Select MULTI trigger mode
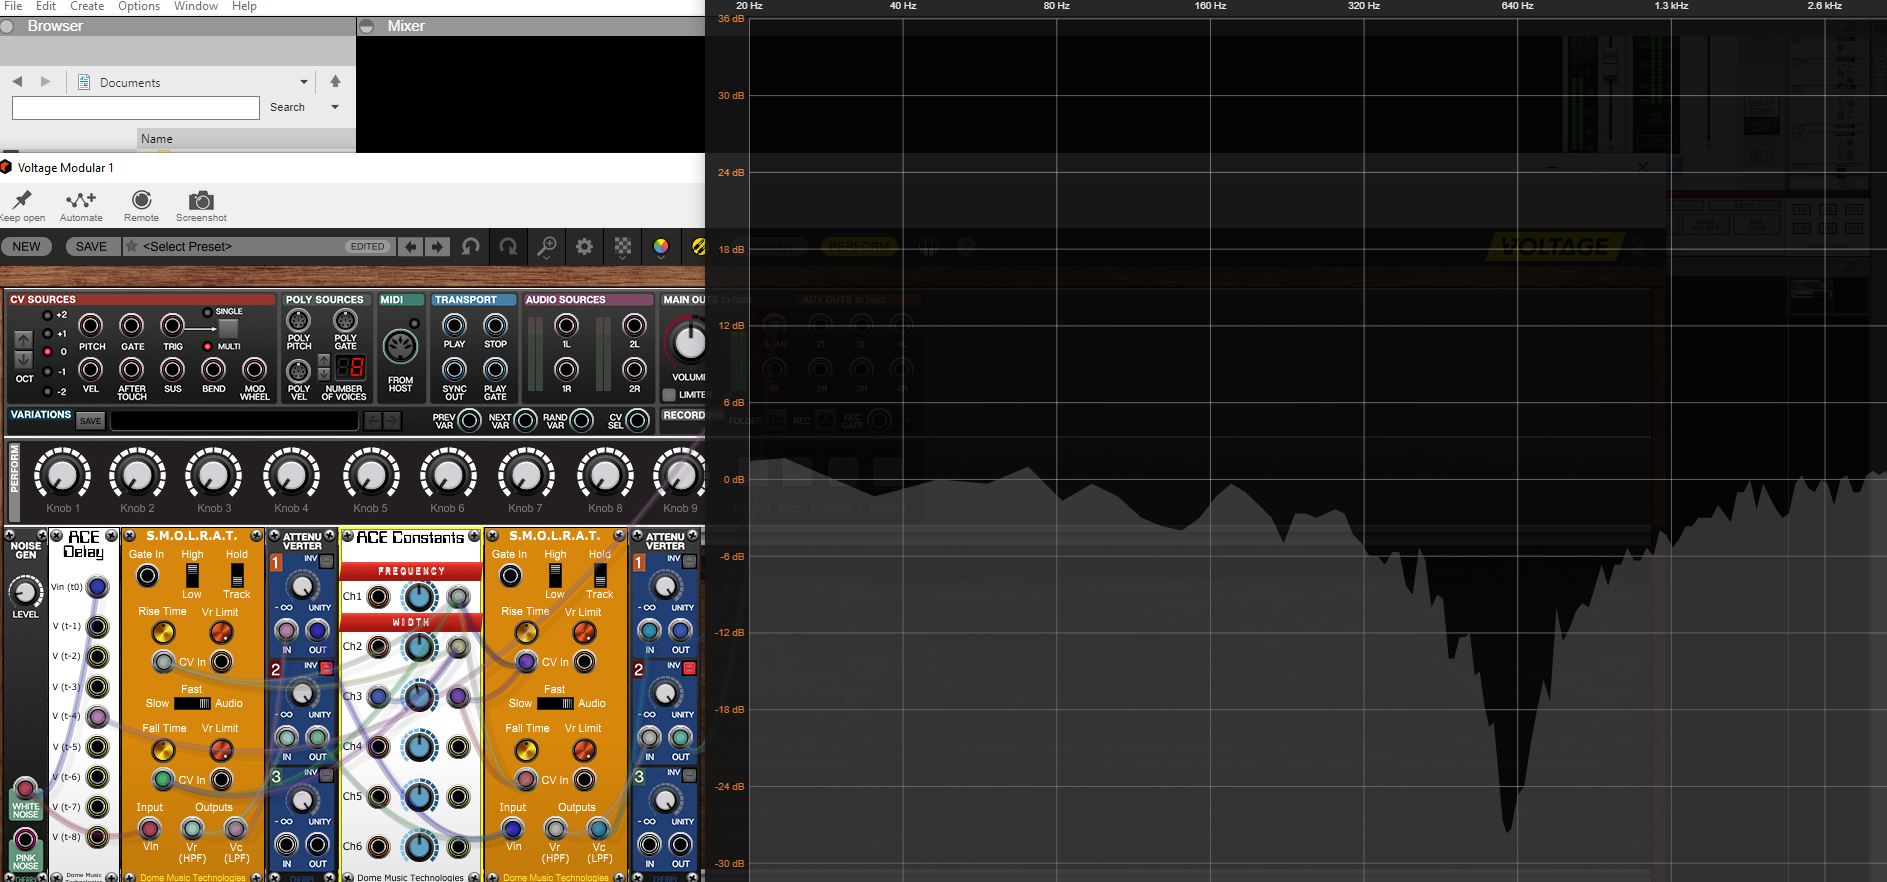Image resolution: width=1887 pixels, height=882 pixels. click(207, 347)
